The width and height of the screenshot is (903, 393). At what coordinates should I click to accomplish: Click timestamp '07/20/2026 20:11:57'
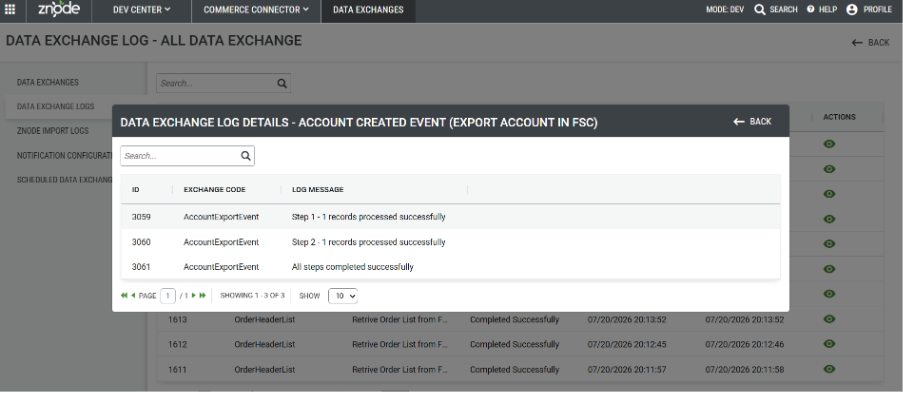tap(627, 369)
